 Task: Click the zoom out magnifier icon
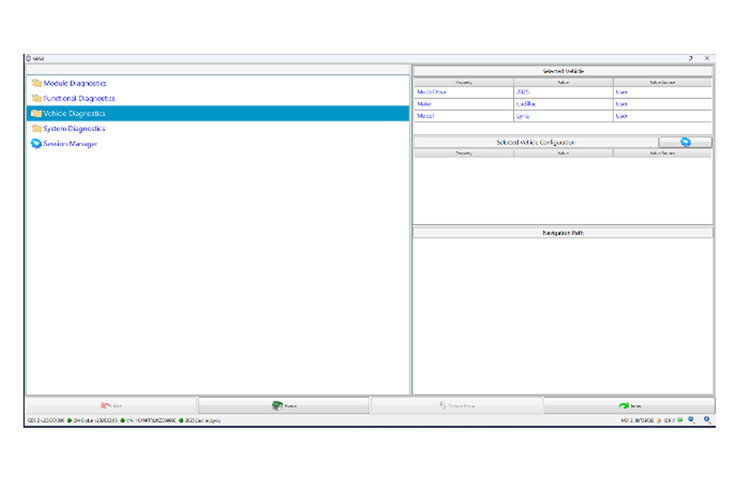(x=691, y=421)
